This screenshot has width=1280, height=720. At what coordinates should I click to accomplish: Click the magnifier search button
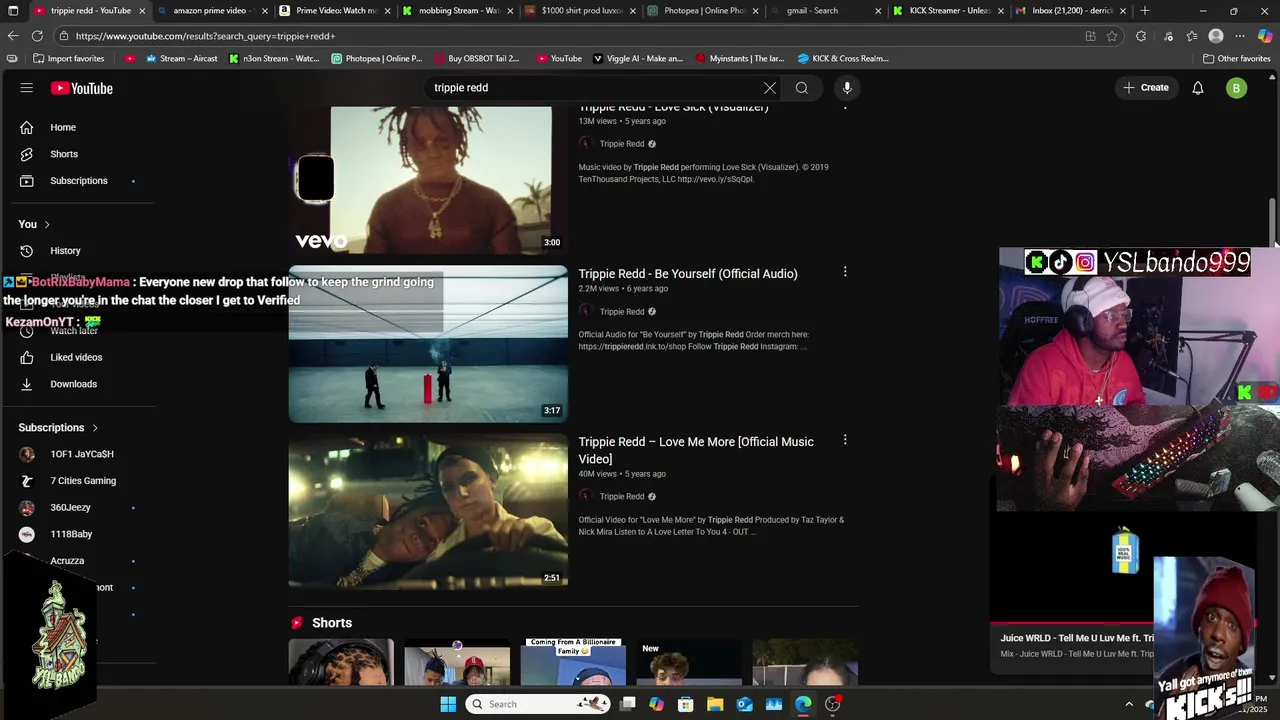[802, 88]
